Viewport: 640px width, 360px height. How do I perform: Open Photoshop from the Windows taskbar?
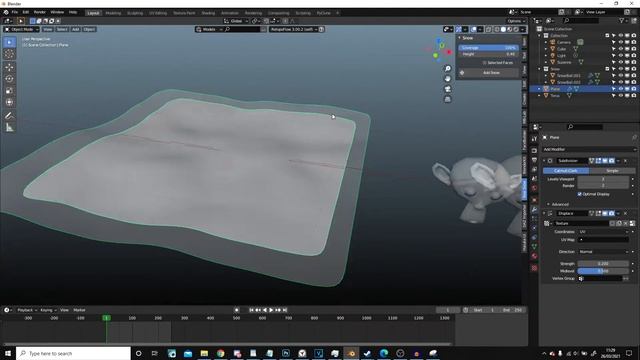point(286,353)
